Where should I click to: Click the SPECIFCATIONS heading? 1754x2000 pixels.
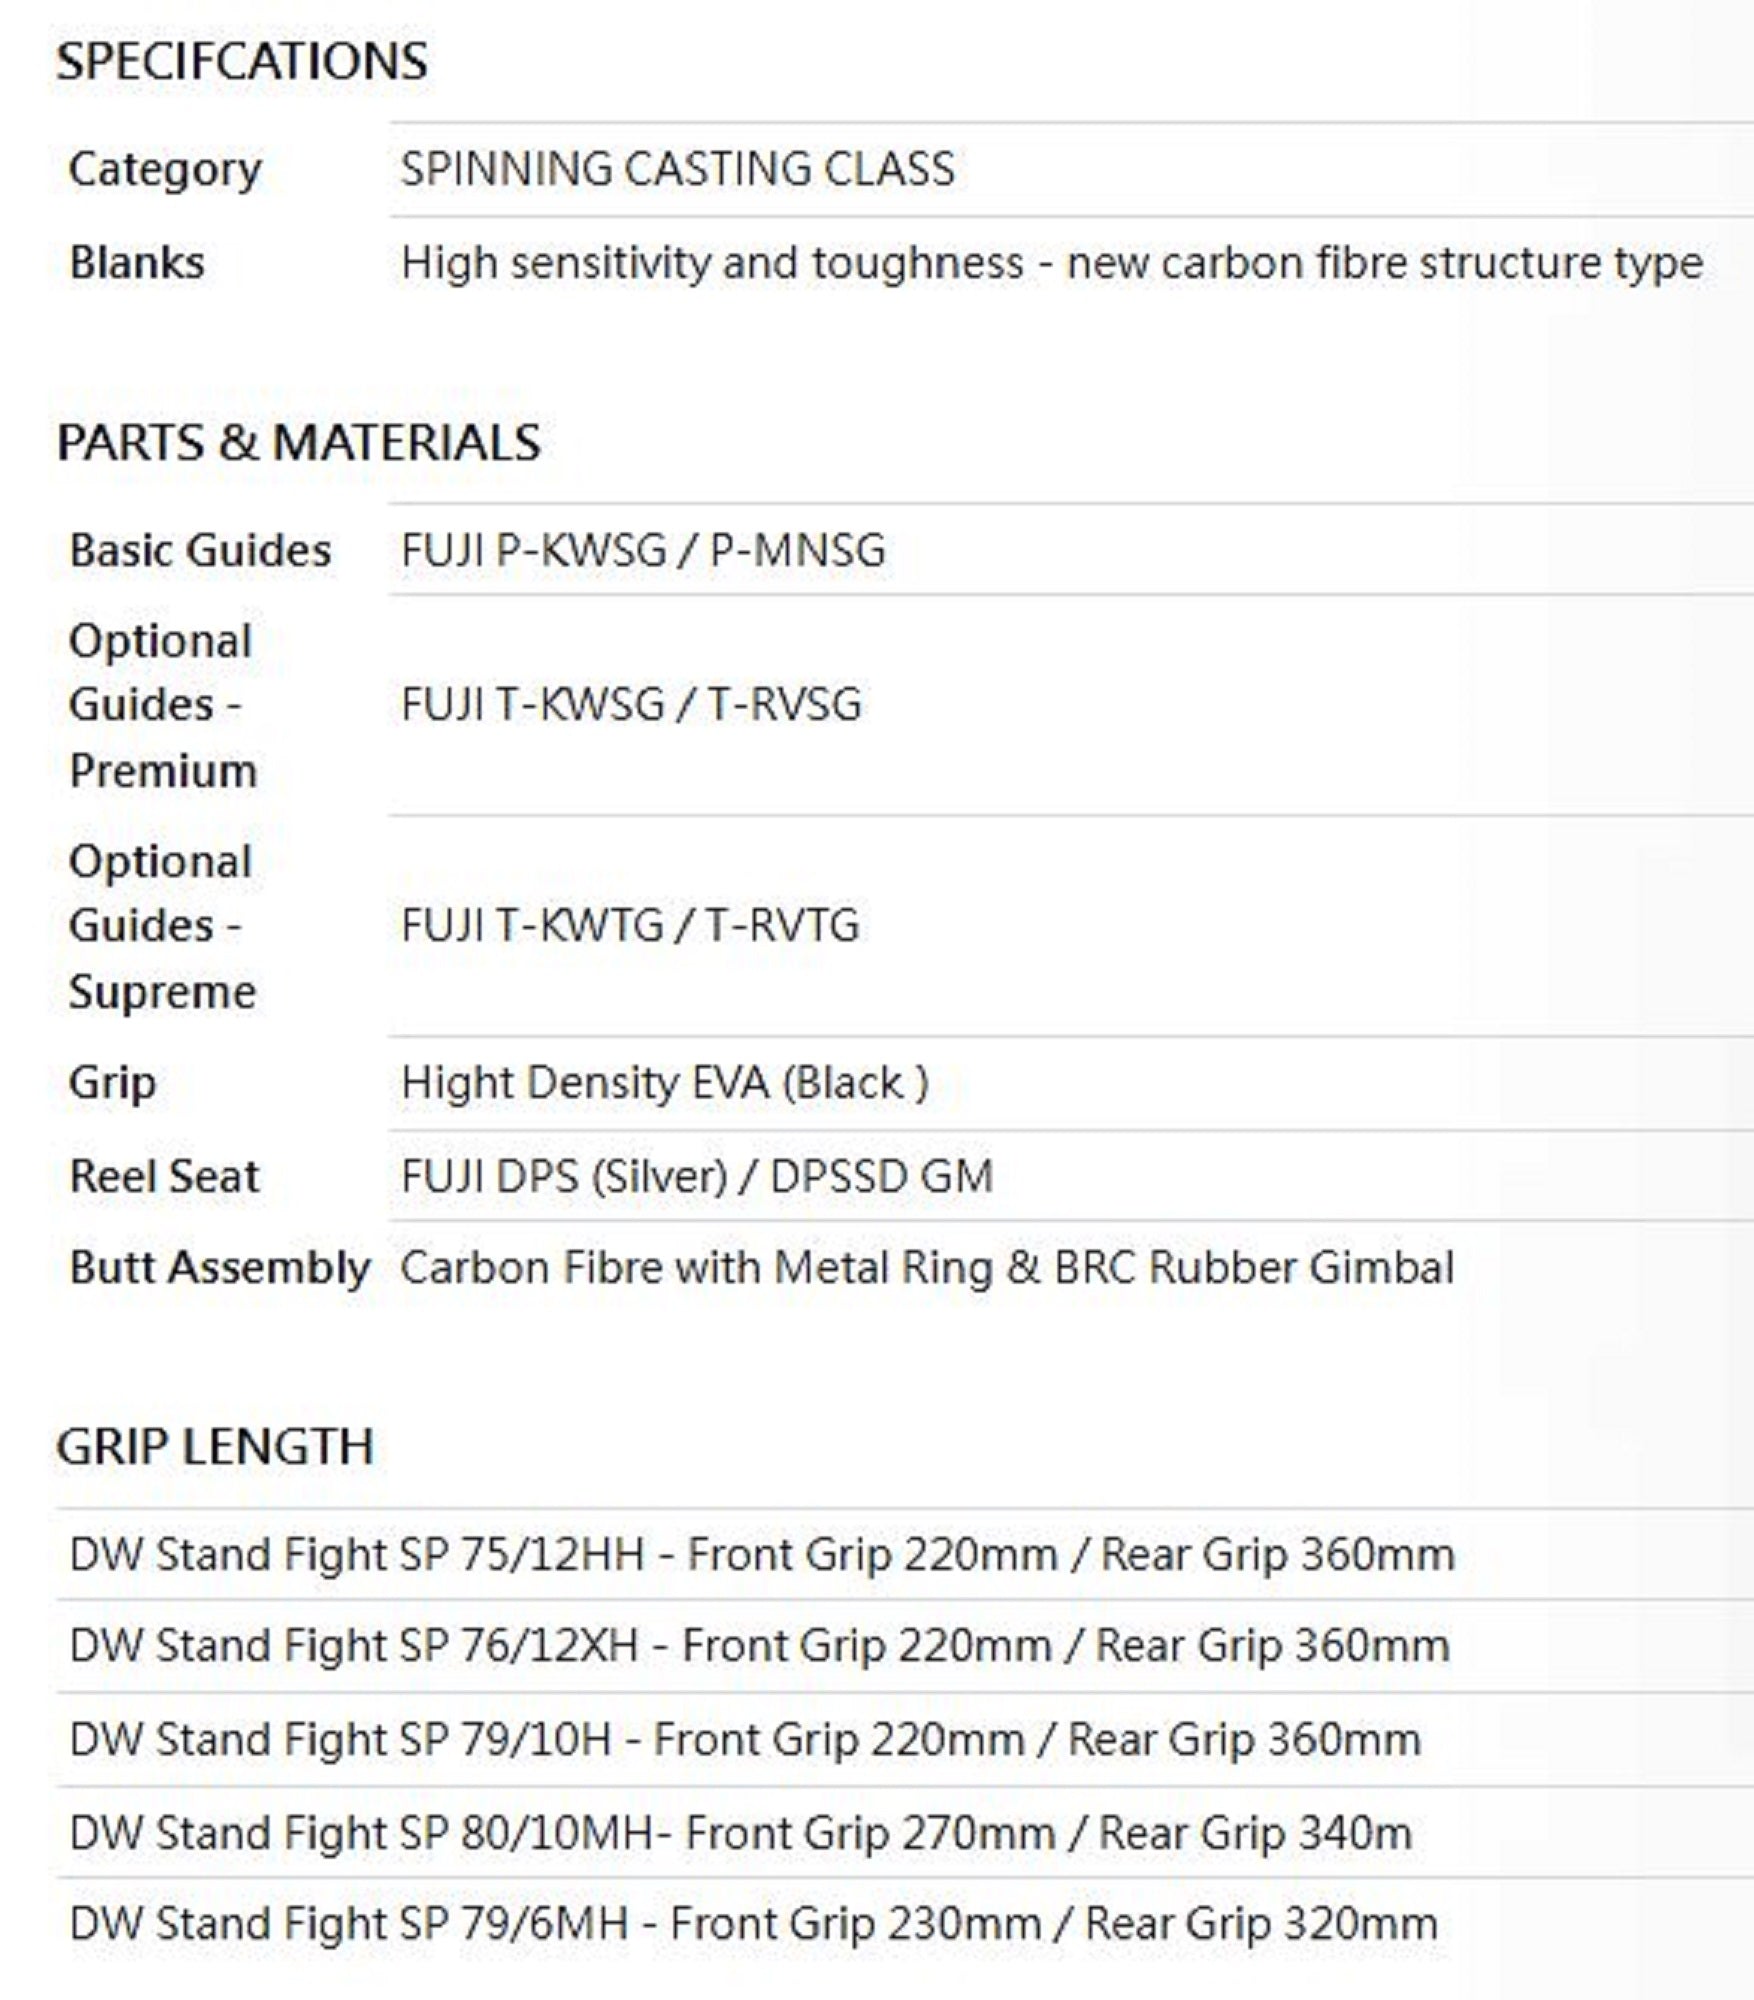coord(241,62)
